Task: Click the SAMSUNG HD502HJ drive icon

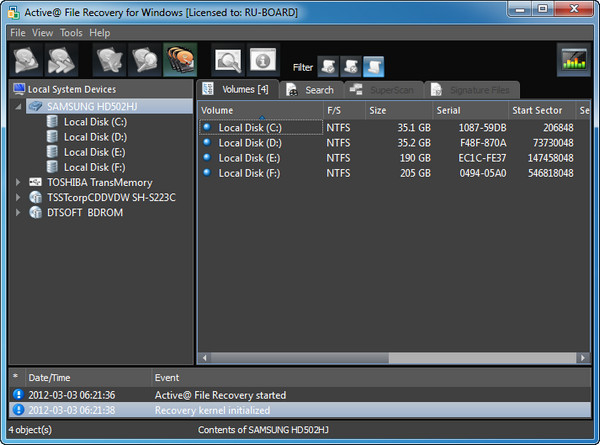Action: [35, 106]
